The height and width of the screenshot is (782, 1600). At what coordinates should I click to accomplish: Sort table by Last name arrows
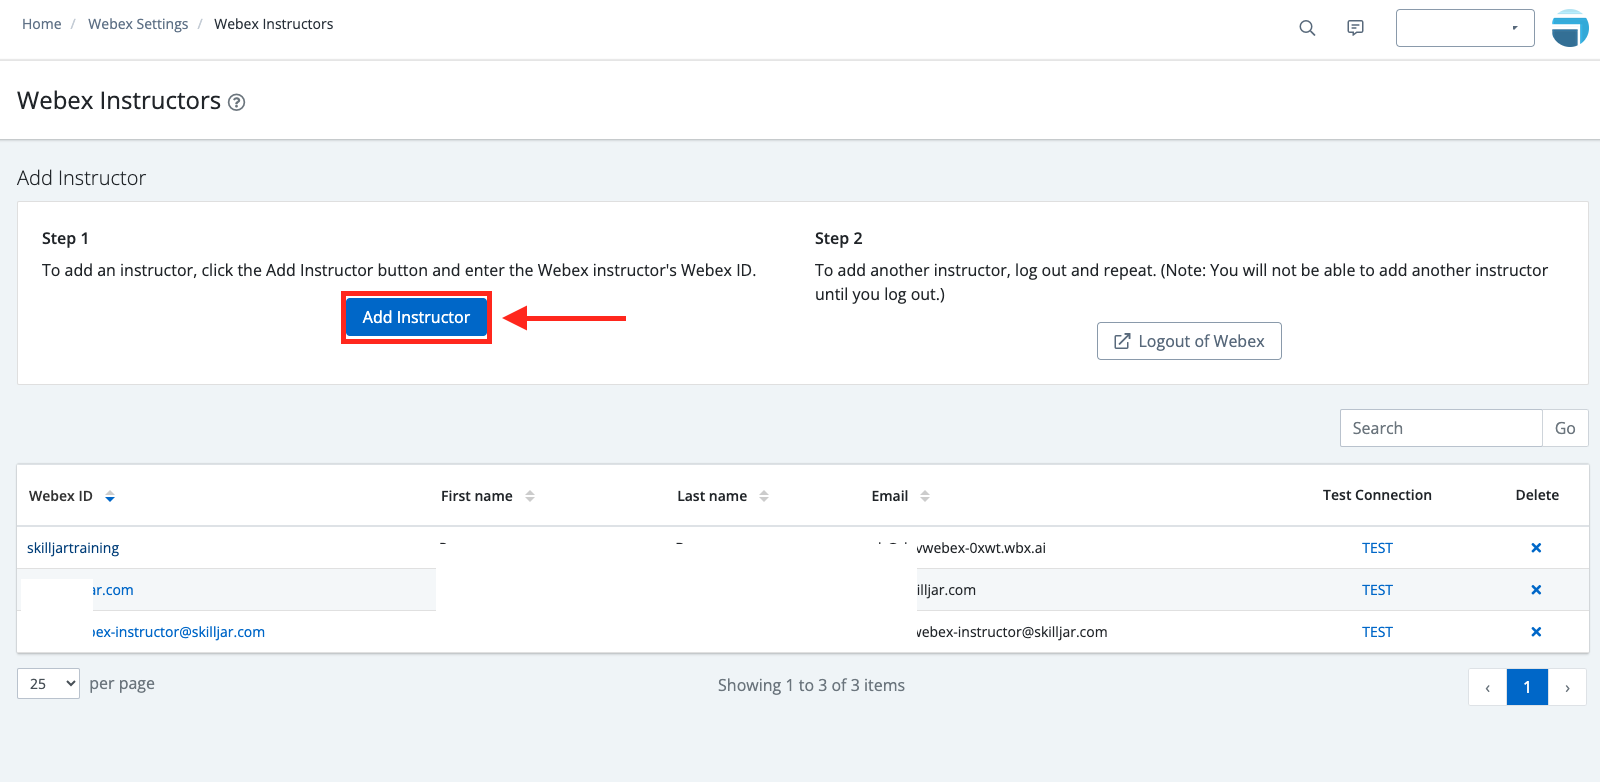[x=764, y=496]
